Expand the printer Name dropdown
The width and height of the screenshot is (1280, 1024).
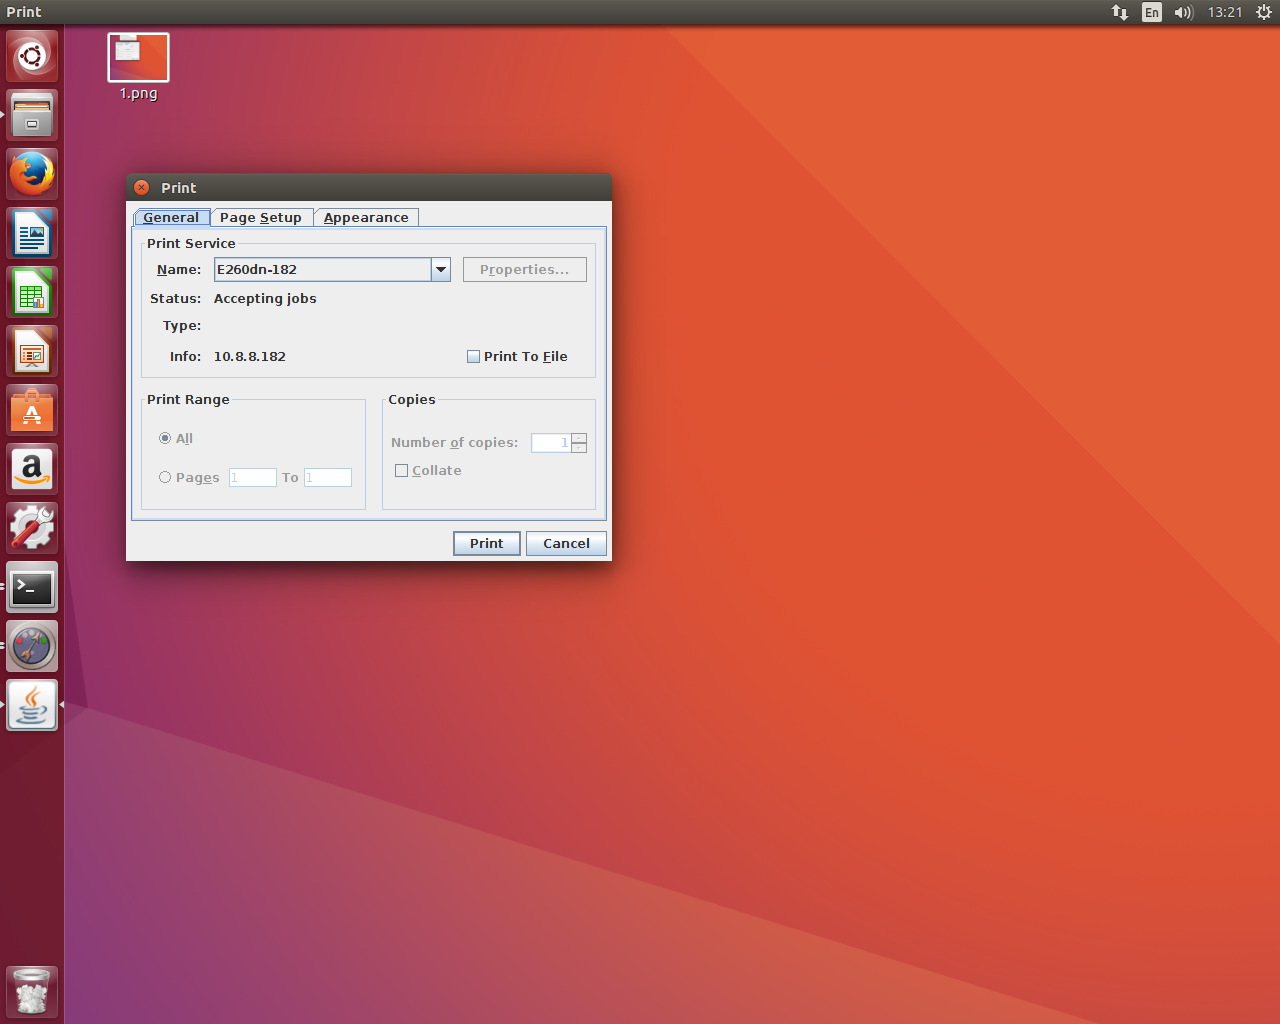tap(440, 270)
